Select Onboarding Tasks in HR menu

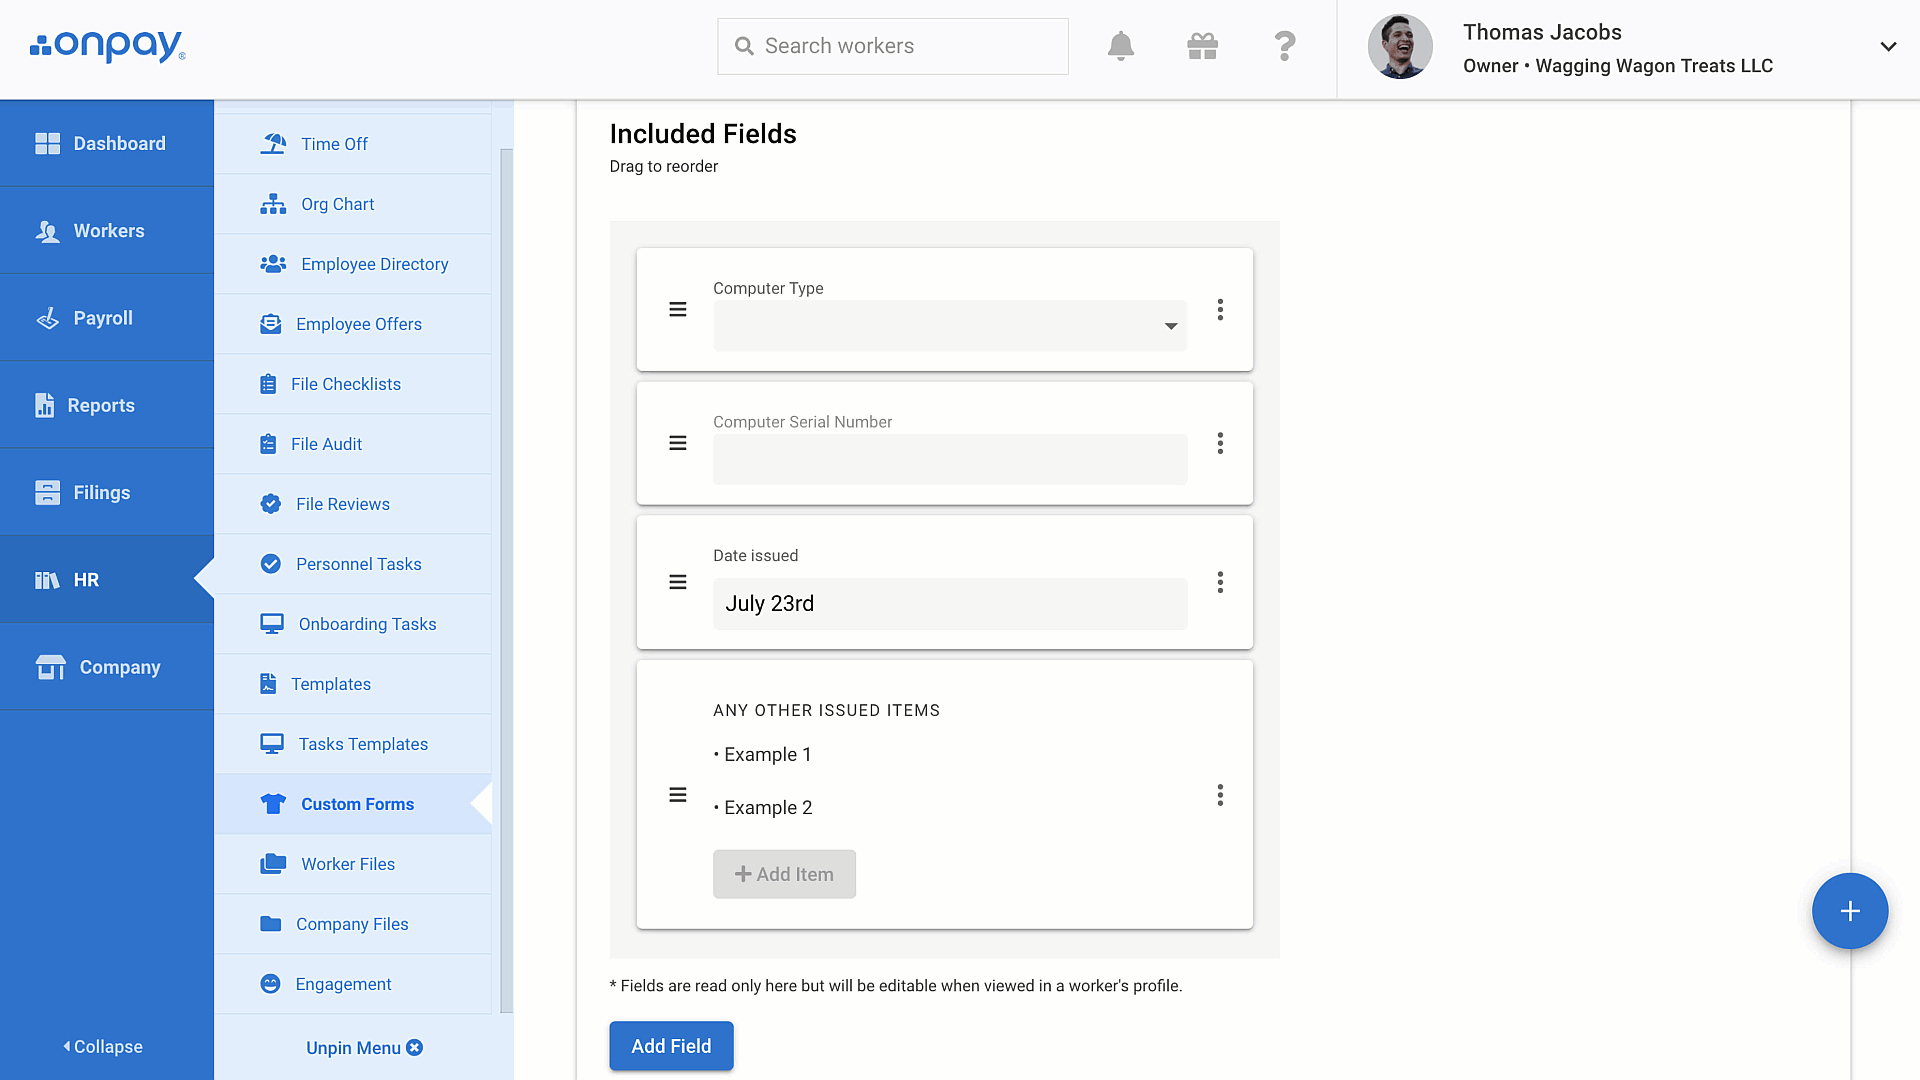click(354, 624)
